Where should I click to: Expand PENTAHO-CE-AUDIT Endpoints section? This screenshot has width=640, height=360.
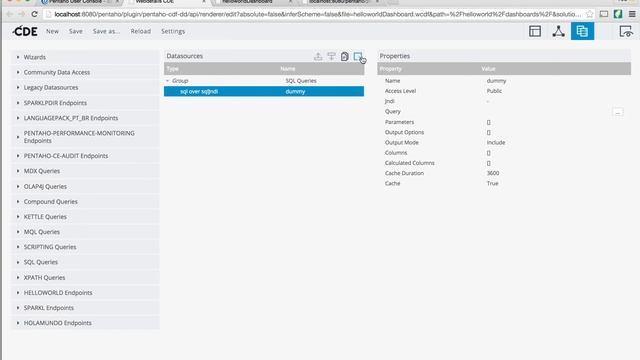click(x=85, y=156)
